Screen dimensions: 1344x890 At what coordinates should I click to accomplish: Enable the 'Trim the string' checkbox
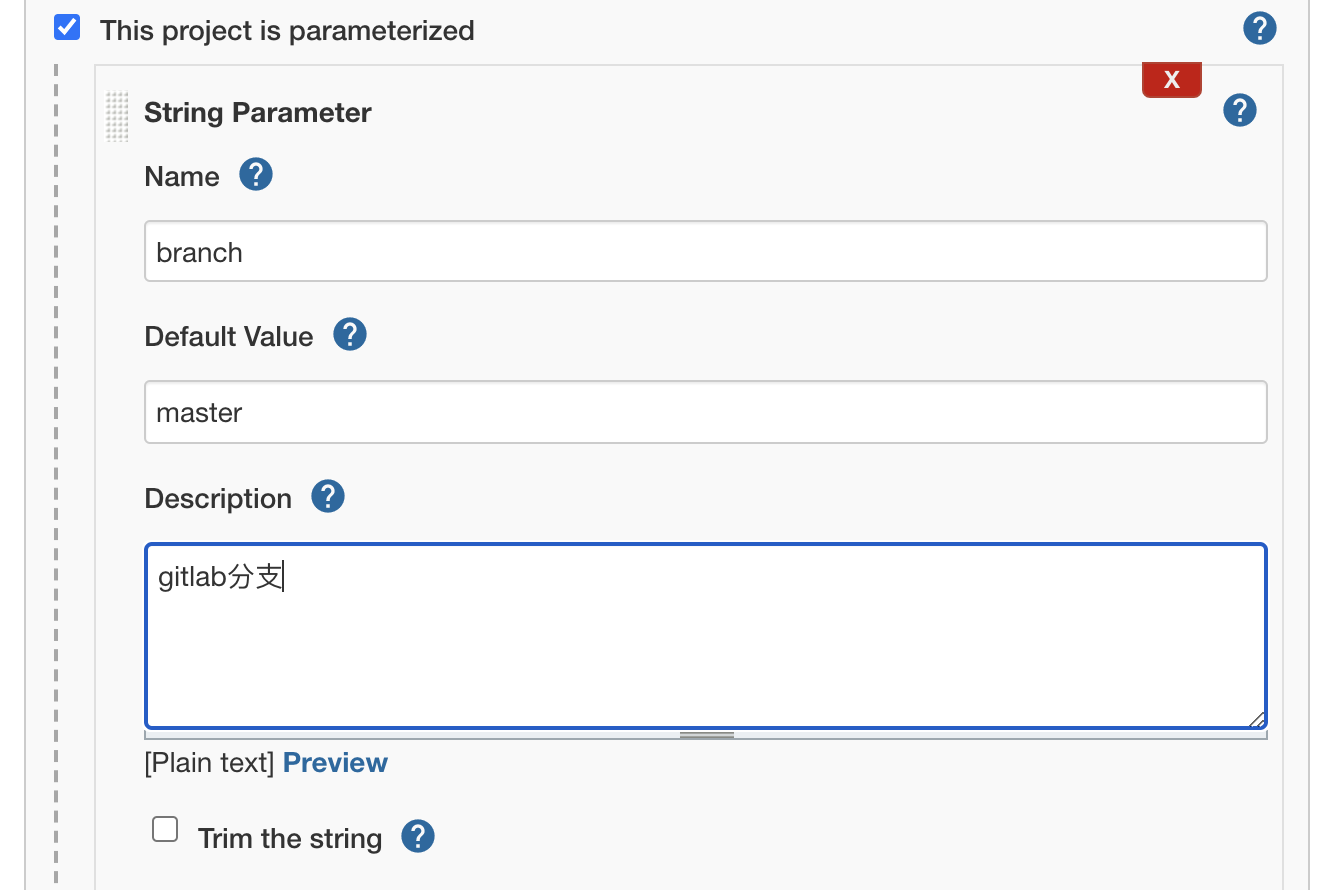165,829
